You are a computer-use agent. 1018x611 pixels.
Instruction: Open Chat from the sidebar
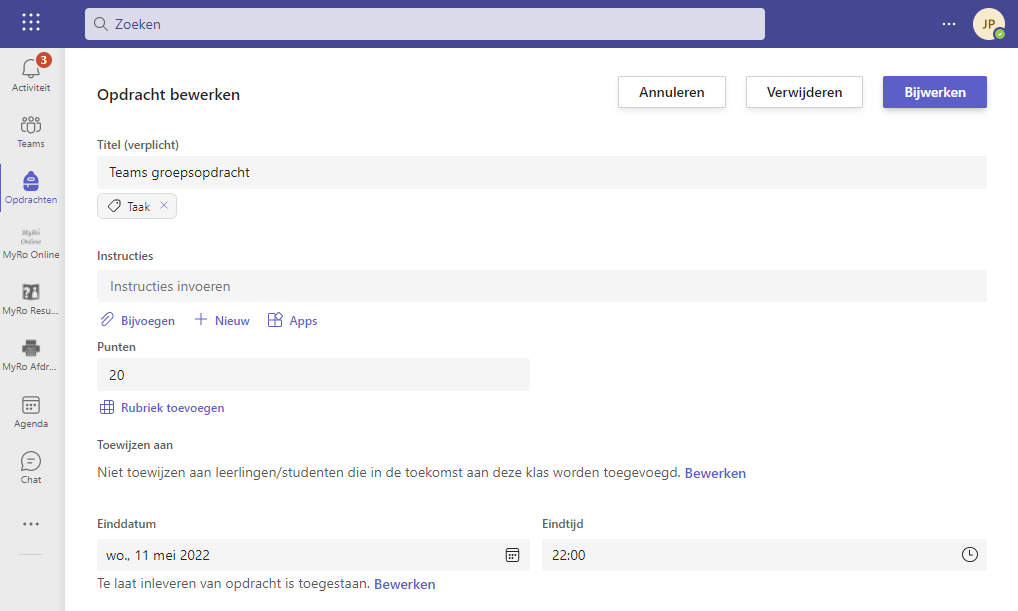31,467
